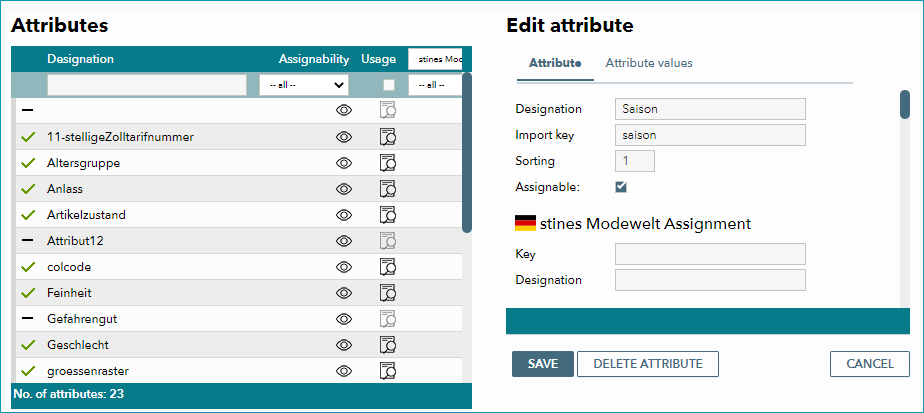The image size is (924, 413).
Task: Toggle eye icon for 11-stelligeZolltarifnummer
Action: pos(344,137)
